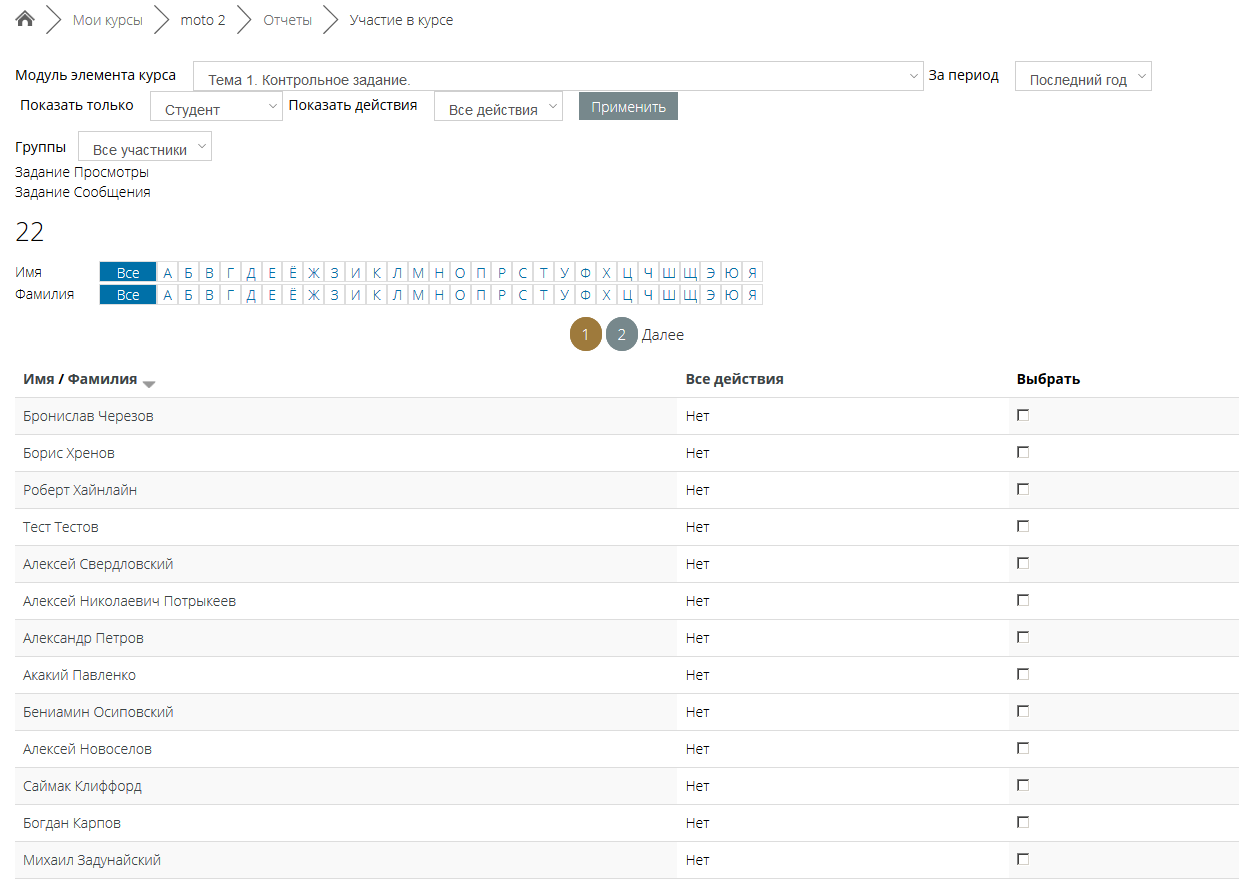Image resolution: width=1250 pixels, height=880 pixels.
Task: Open Мои курсы in breadcrumb
Action: pos(107,20)
